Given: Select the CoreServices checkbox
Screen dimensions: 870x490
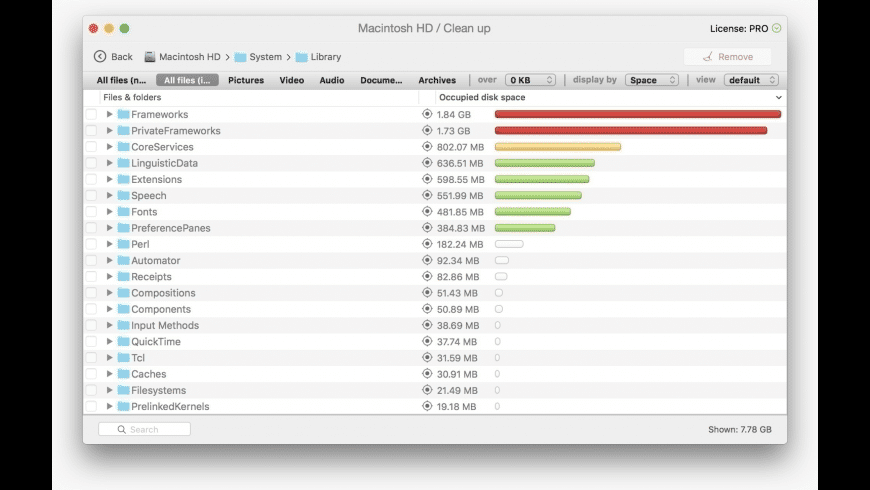Looking at the screenshot, I should [x=92, y=147].
